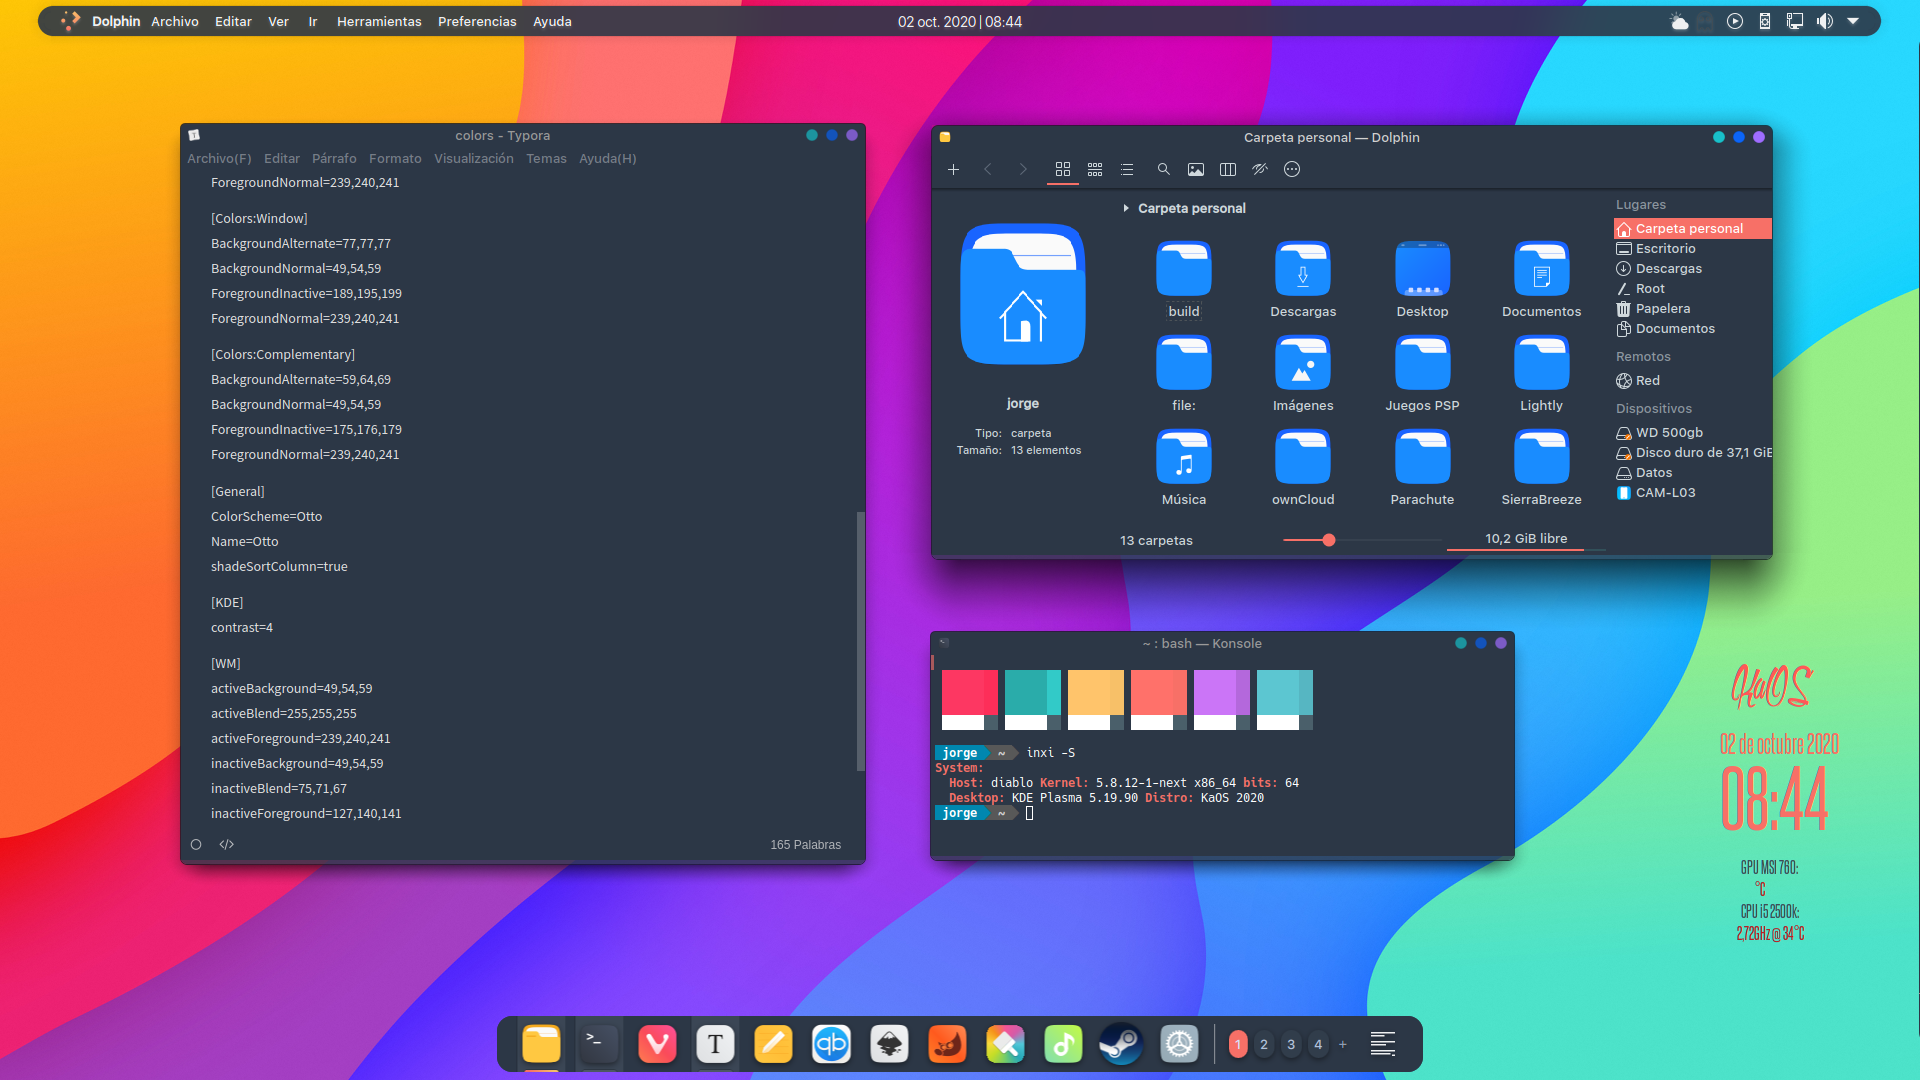Drag the storage usage slider in Dolphin
This screenshot has width=1920, height=1080.
(x=1328, y=539)
